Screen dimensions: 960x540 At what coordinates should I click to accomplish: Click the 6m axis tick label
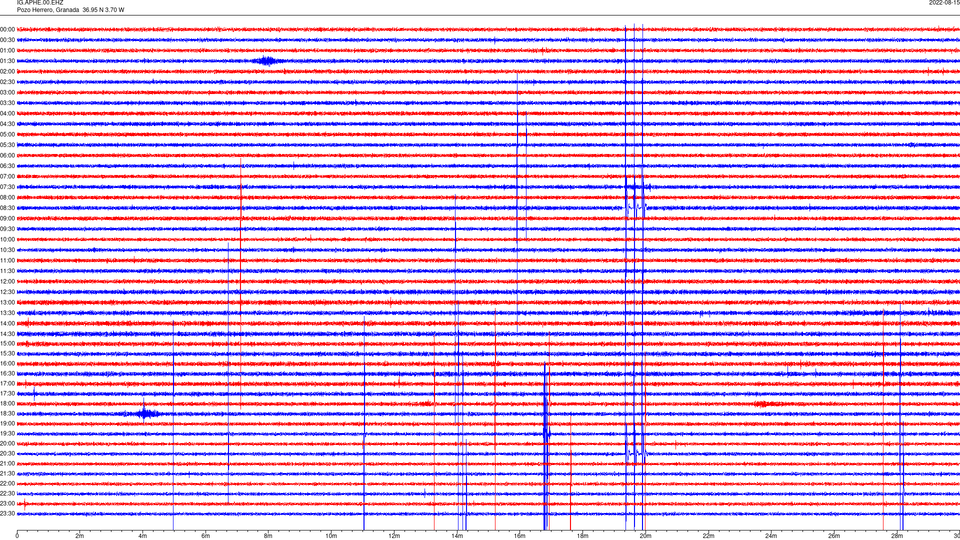[206, 536]
